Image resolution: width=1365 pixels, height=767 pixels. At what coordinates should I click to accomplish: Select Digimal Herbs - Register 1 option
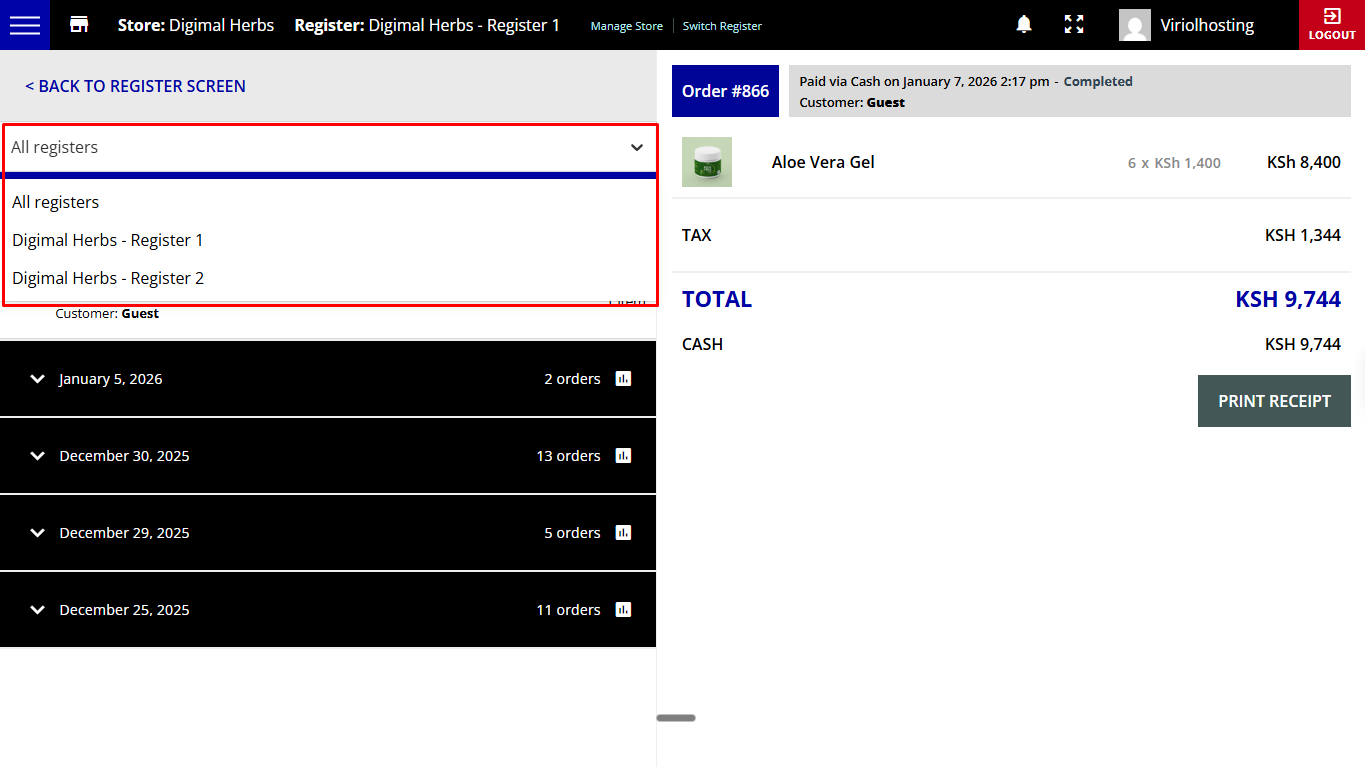pos(108,240)
